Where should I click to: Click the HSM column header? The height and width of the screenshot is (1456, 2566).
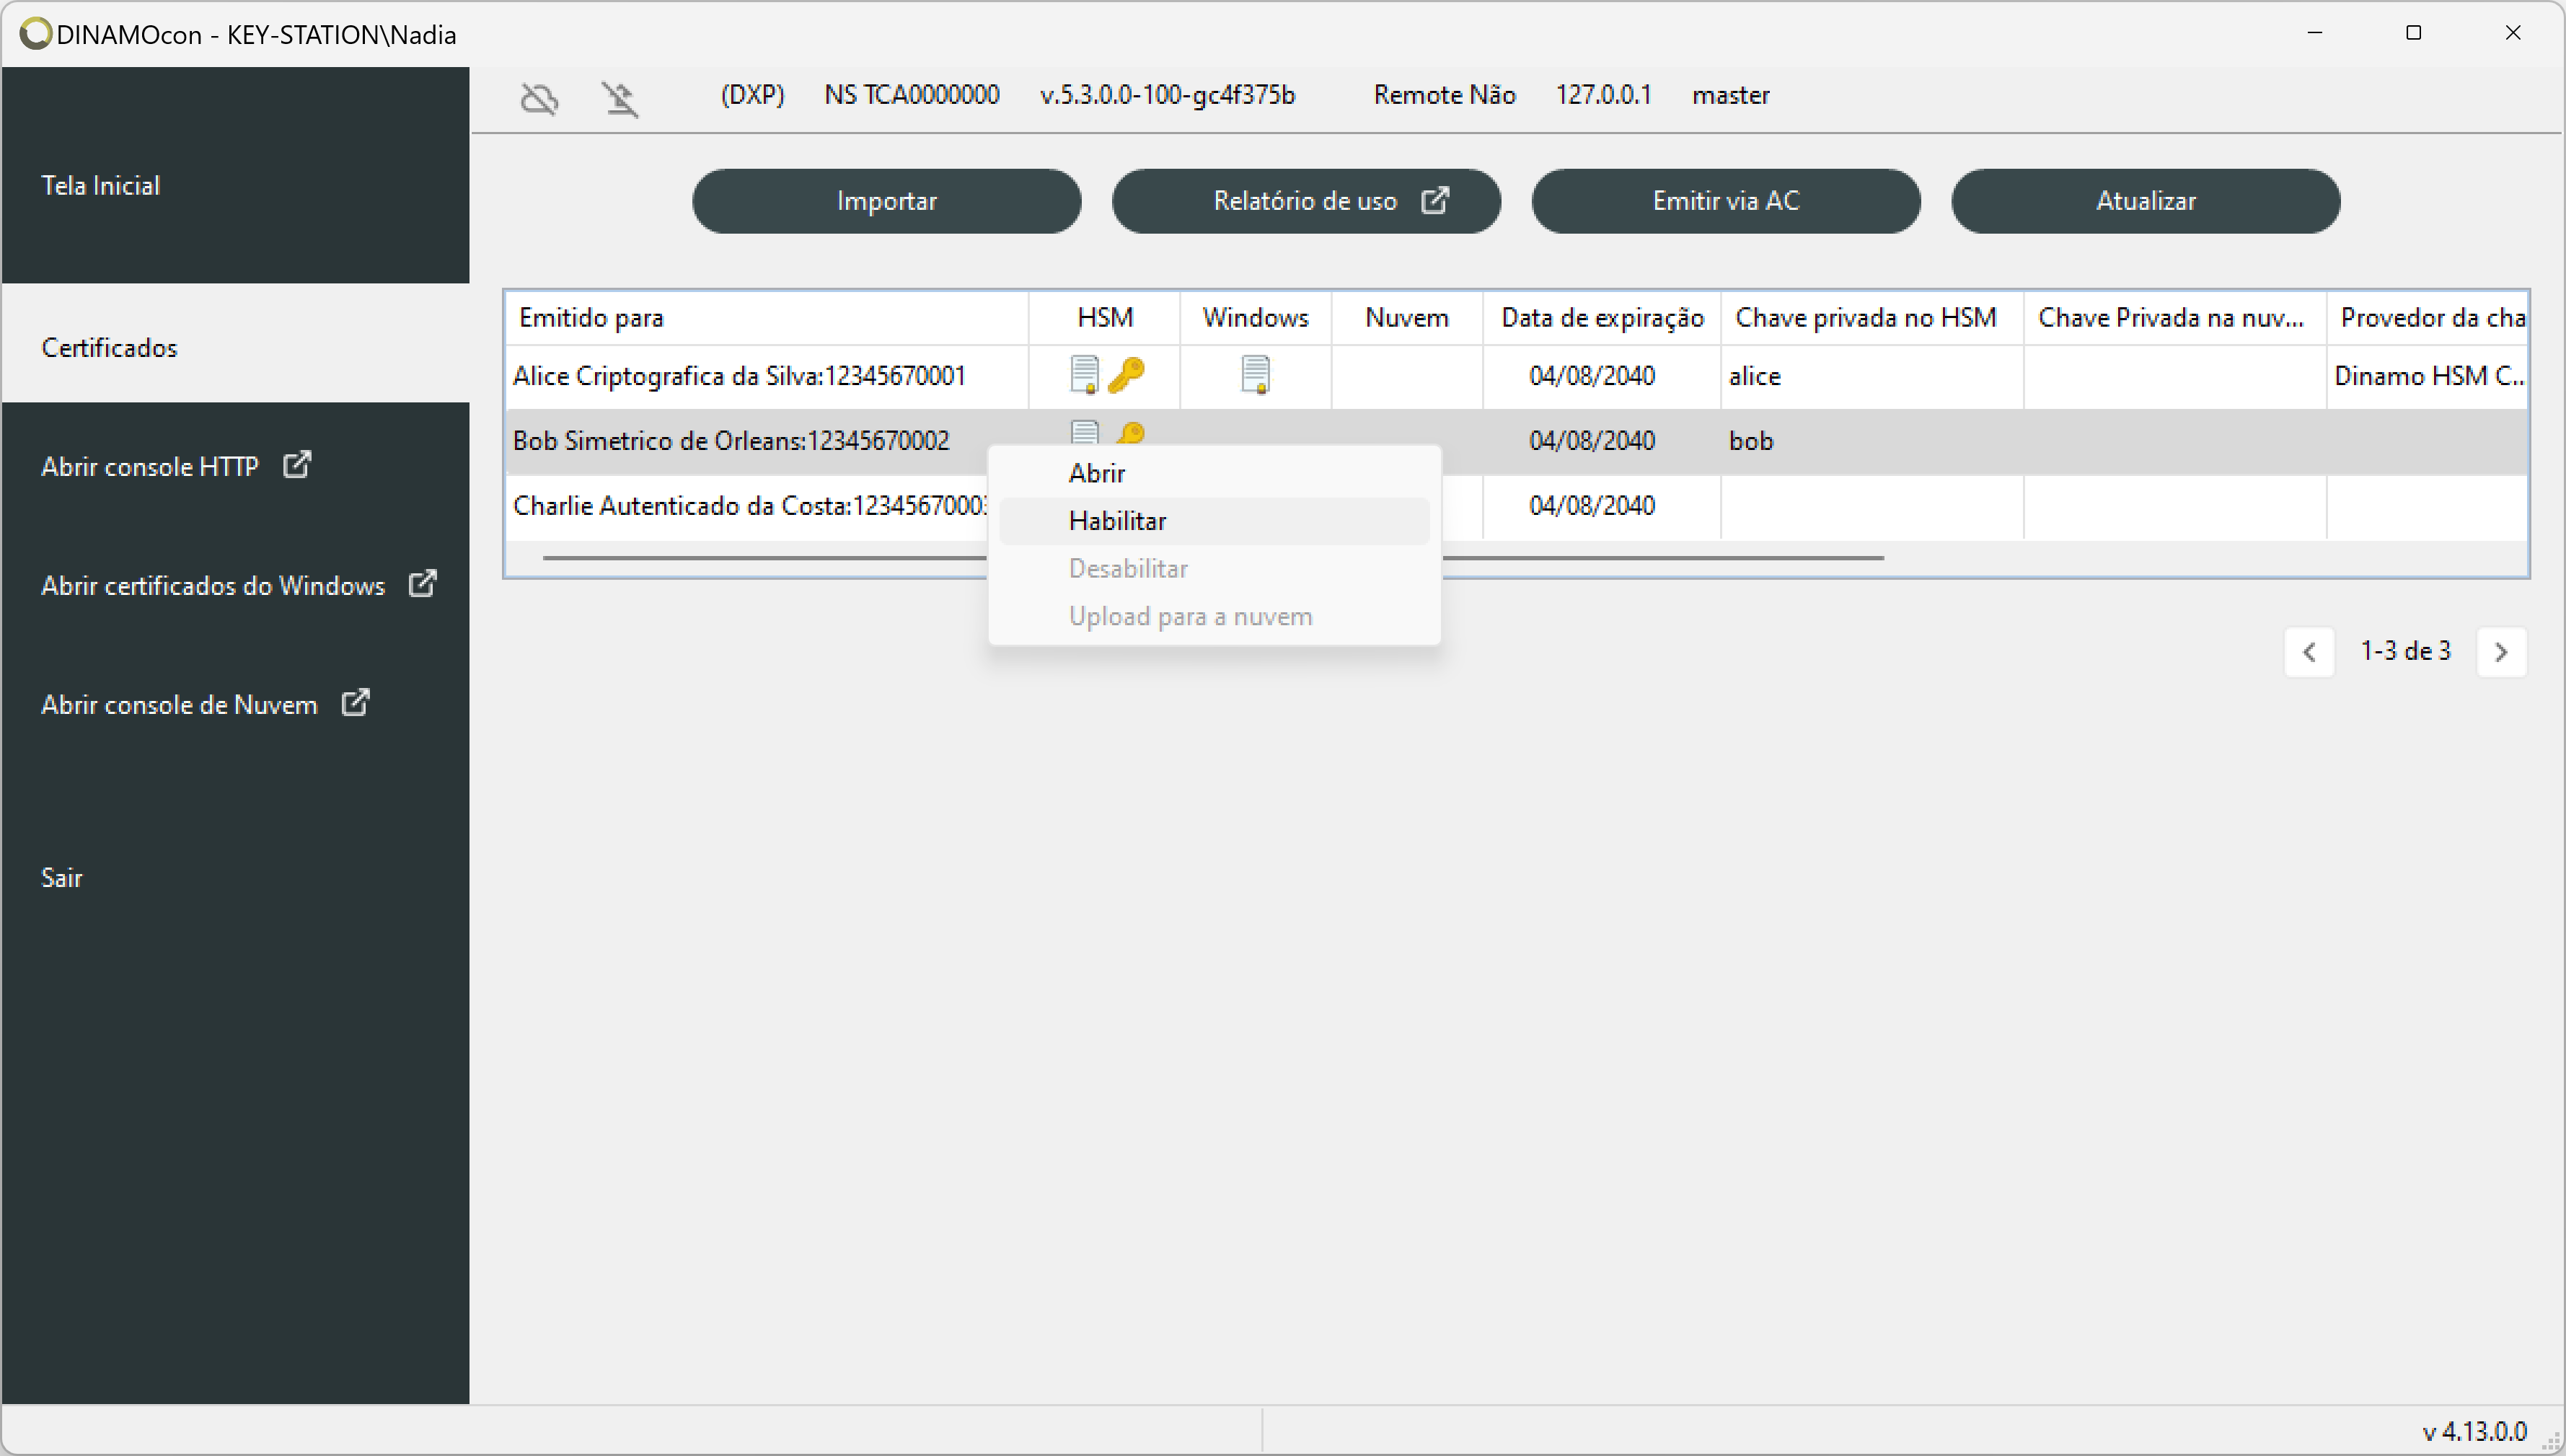(1104, 318)
